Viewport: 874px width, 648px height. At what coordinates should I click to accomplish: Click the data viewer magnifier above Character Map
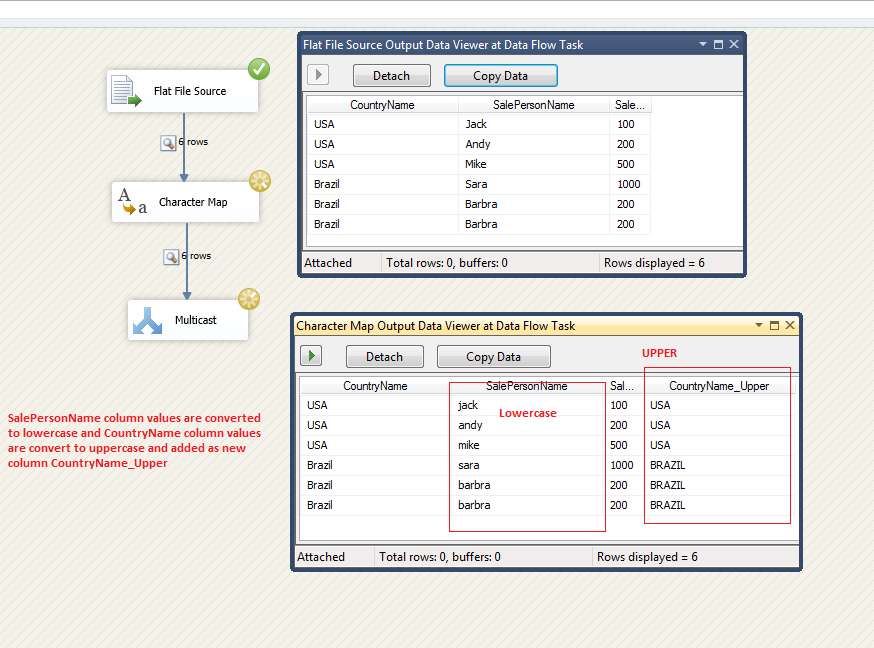168,142
